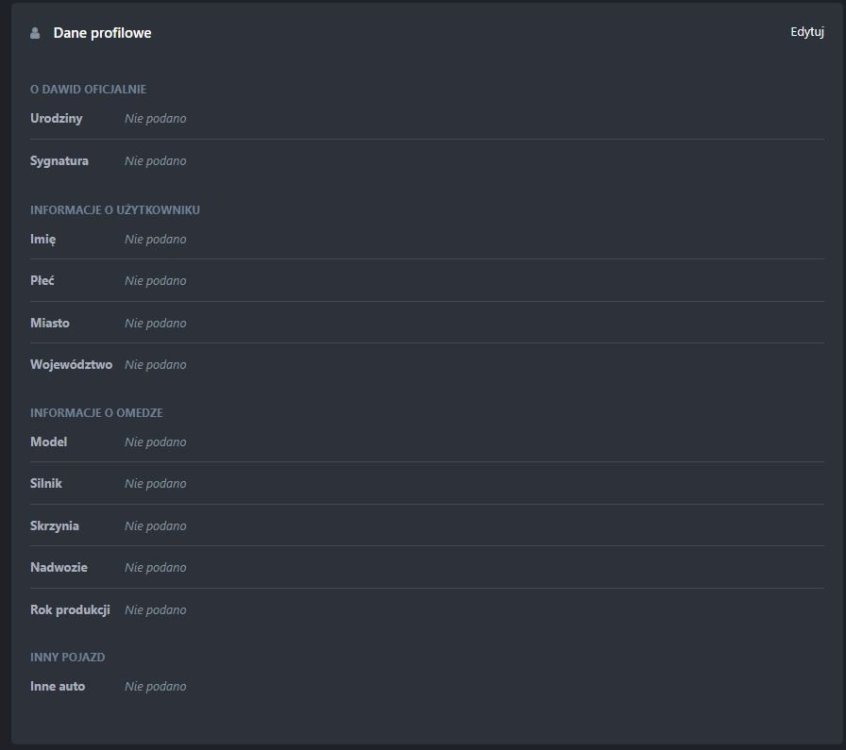Image resolution: width=846 pixels, height=750 pixels.
Task: Select the Województwo field value
Action: point(153,364)
